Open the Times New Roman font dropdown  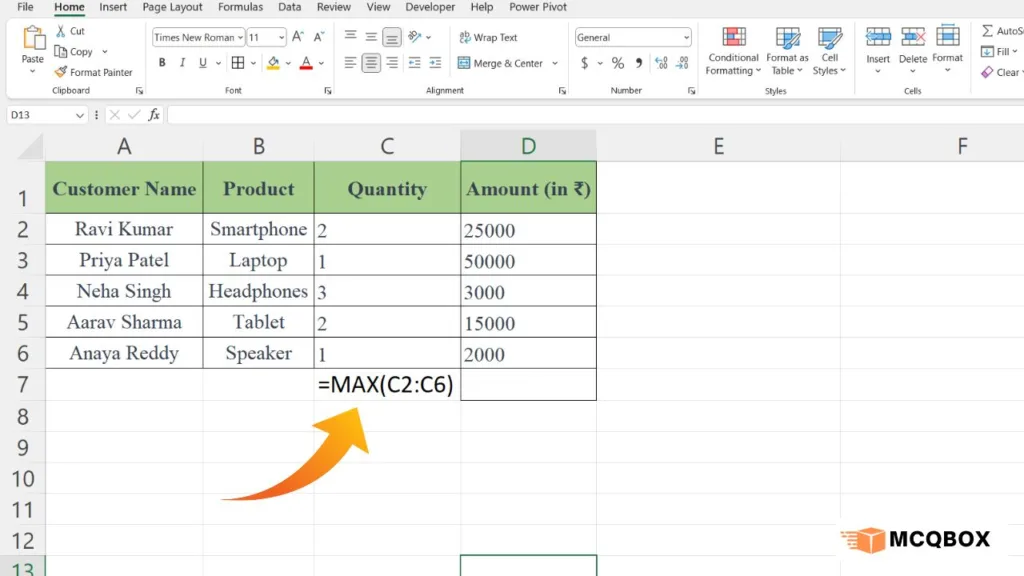(241, 38)
